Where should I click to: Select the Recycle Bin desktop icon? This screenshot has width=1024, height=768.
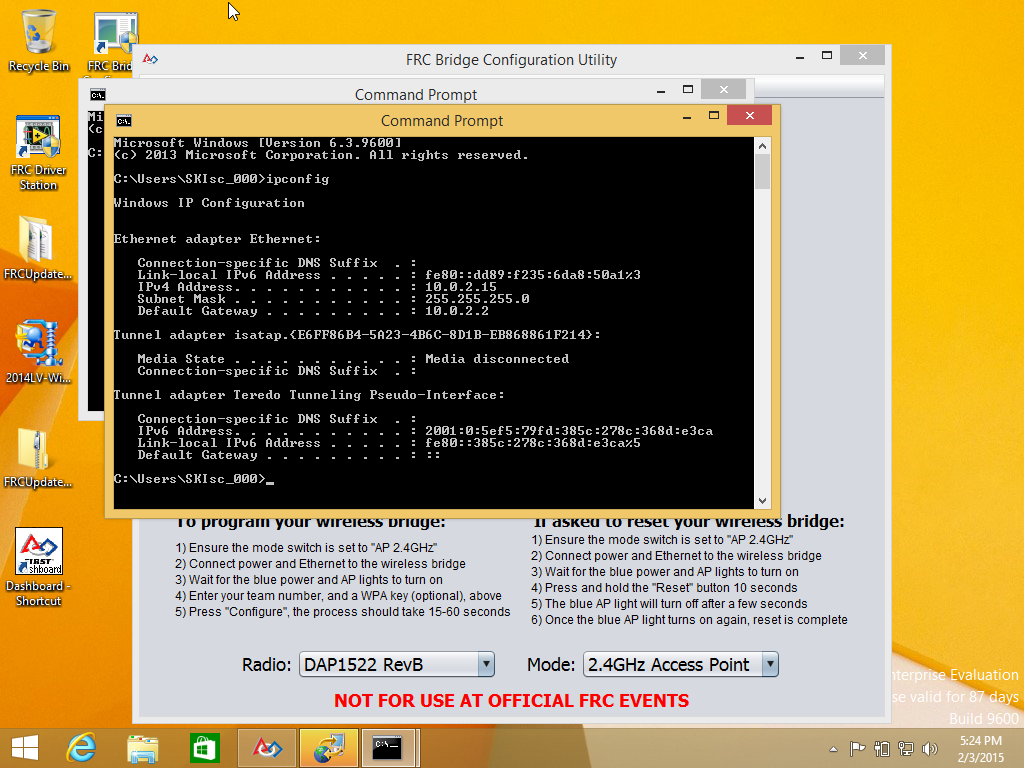tap(39, 40)
